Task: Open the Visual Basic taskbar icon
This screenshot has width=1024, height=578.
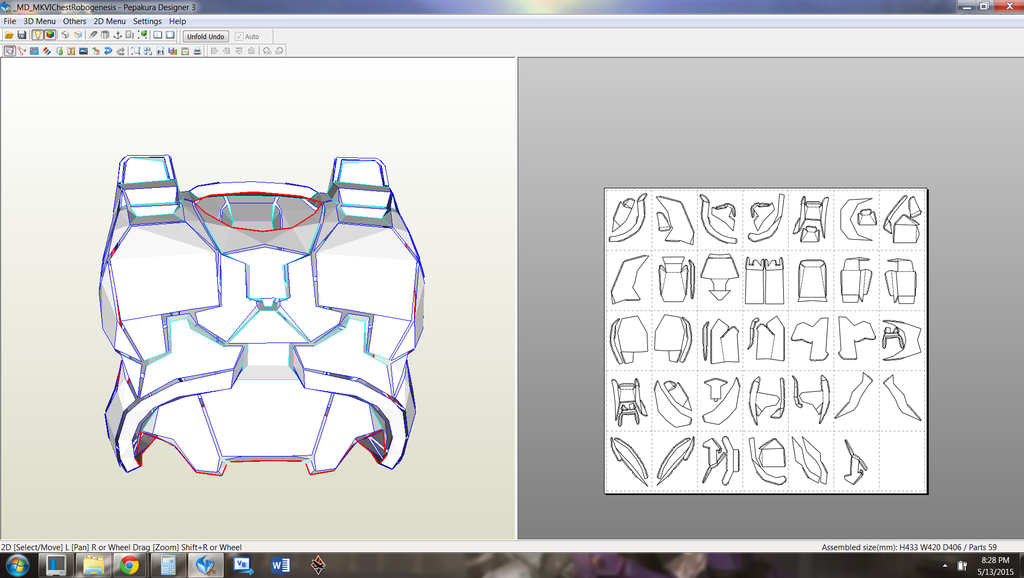Action: [x=243, y=565]
